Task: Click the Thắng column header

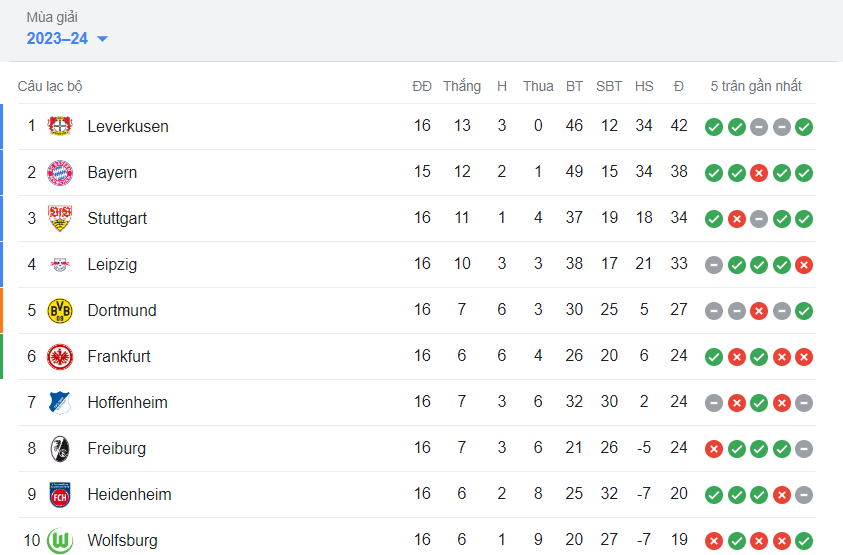Action: click(x=462, y=86)
